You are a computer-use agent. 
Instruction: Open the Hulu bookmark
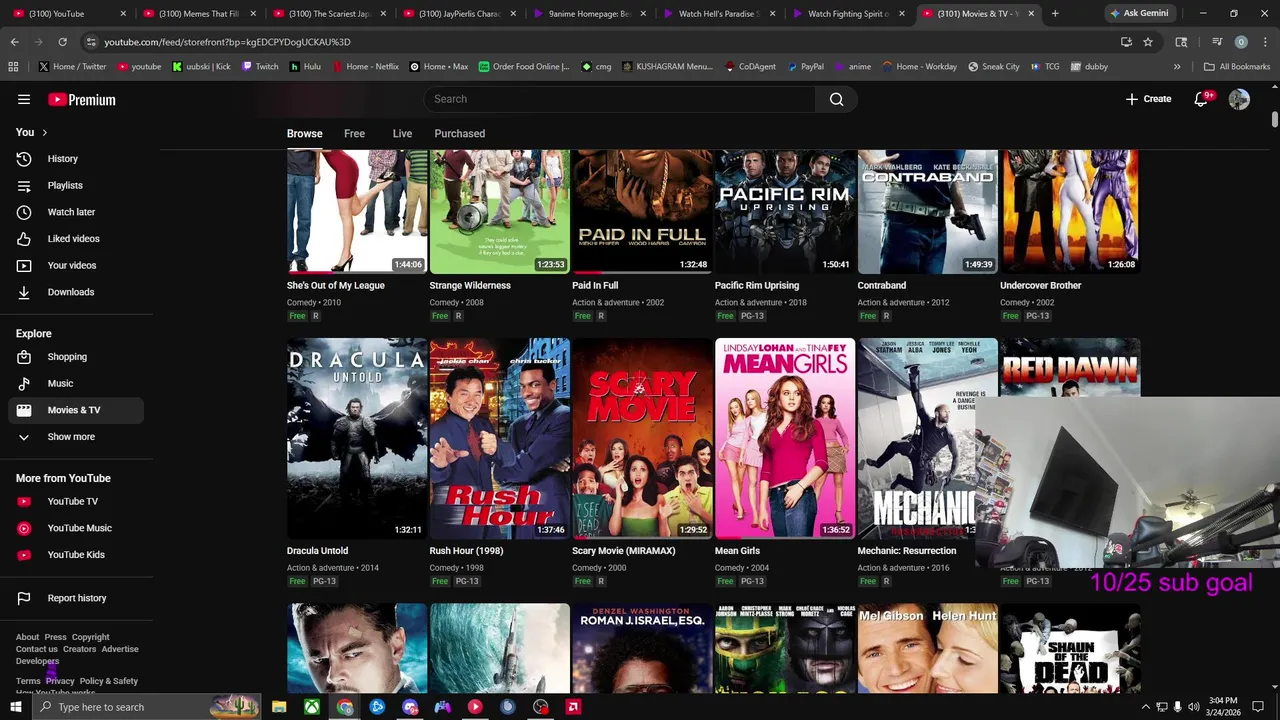(304, 66)
